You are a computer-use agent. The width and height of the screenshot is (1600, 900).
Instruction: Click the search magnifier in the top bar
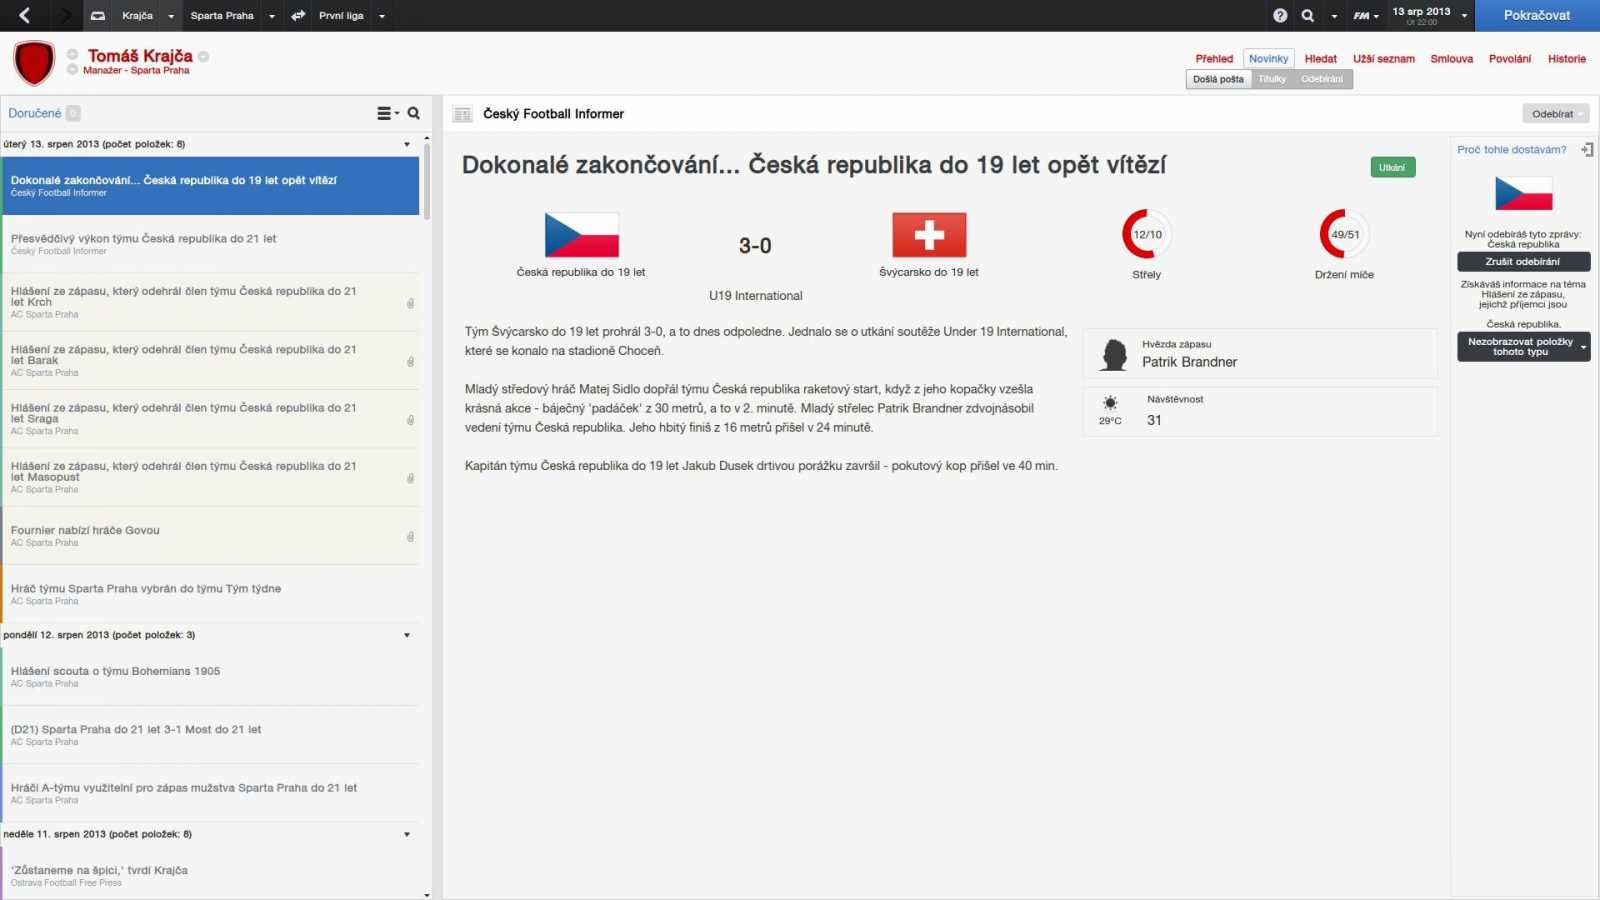click(x=1307, y=15)
